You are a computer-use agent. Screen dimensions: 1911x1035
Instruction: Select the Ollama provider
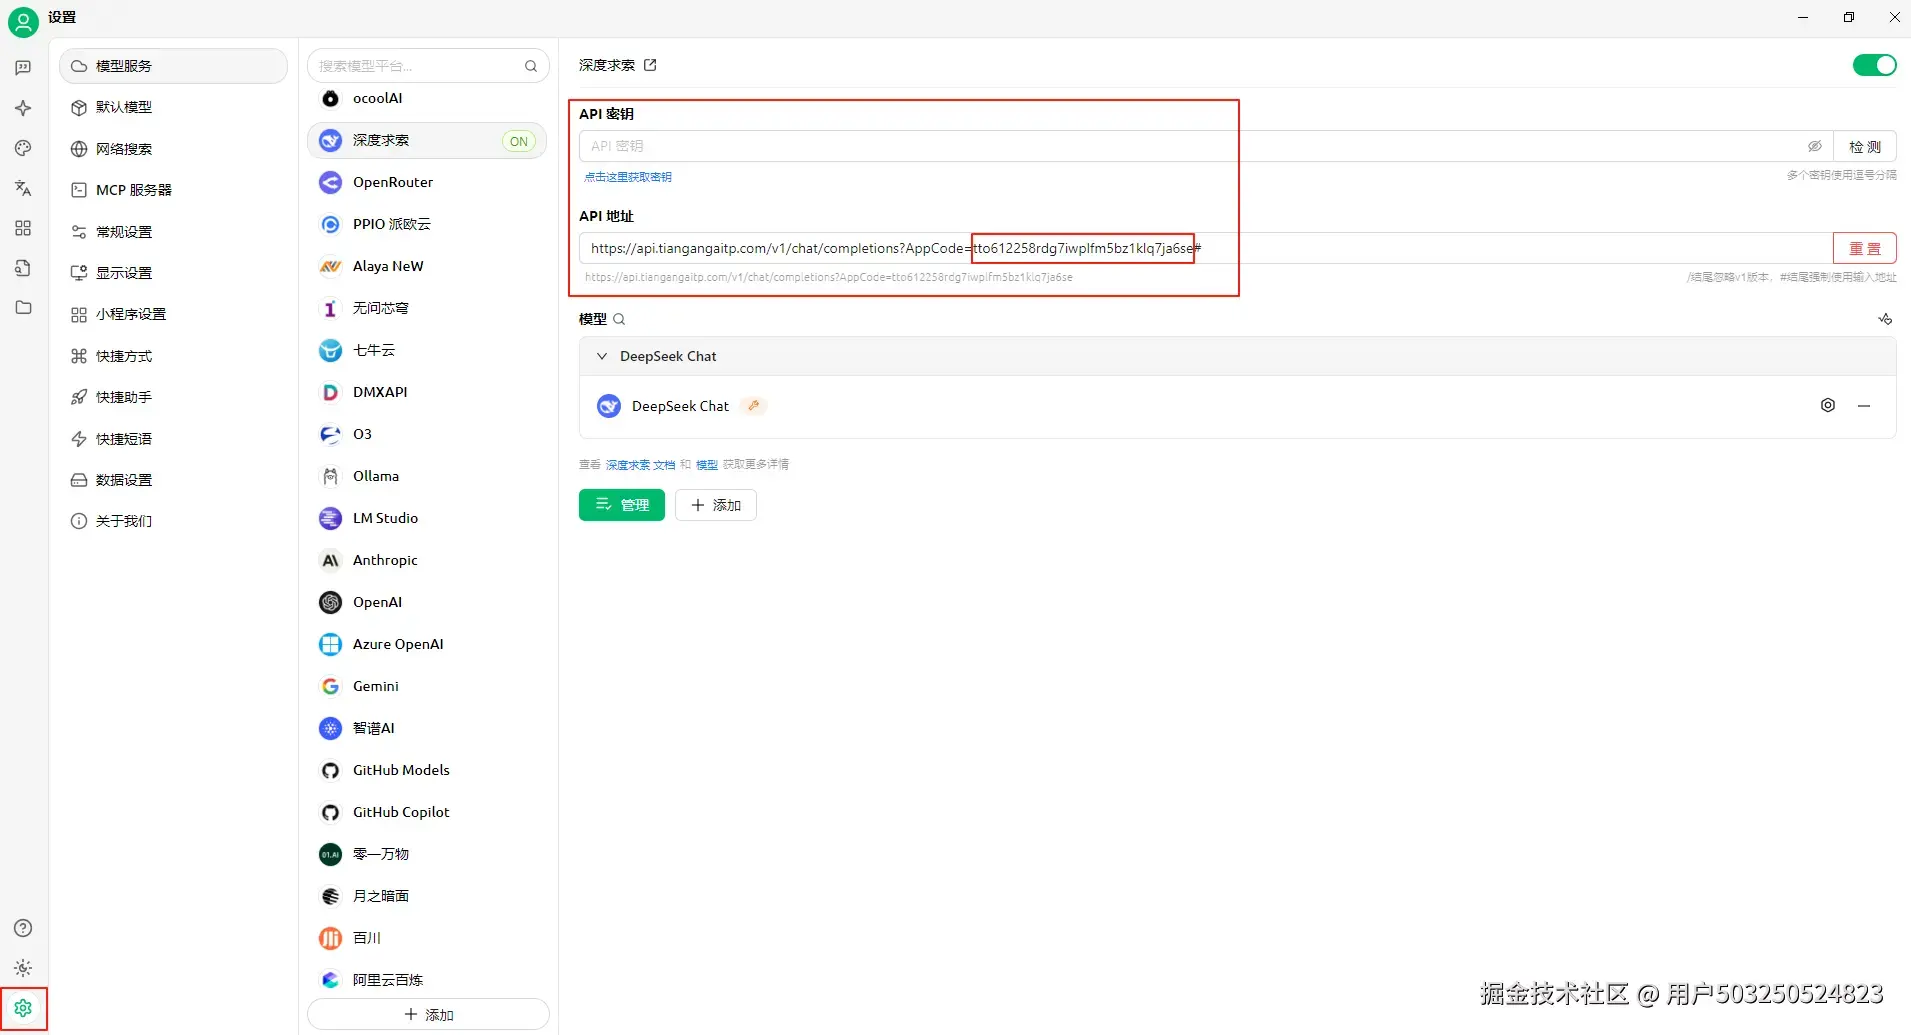428,476
